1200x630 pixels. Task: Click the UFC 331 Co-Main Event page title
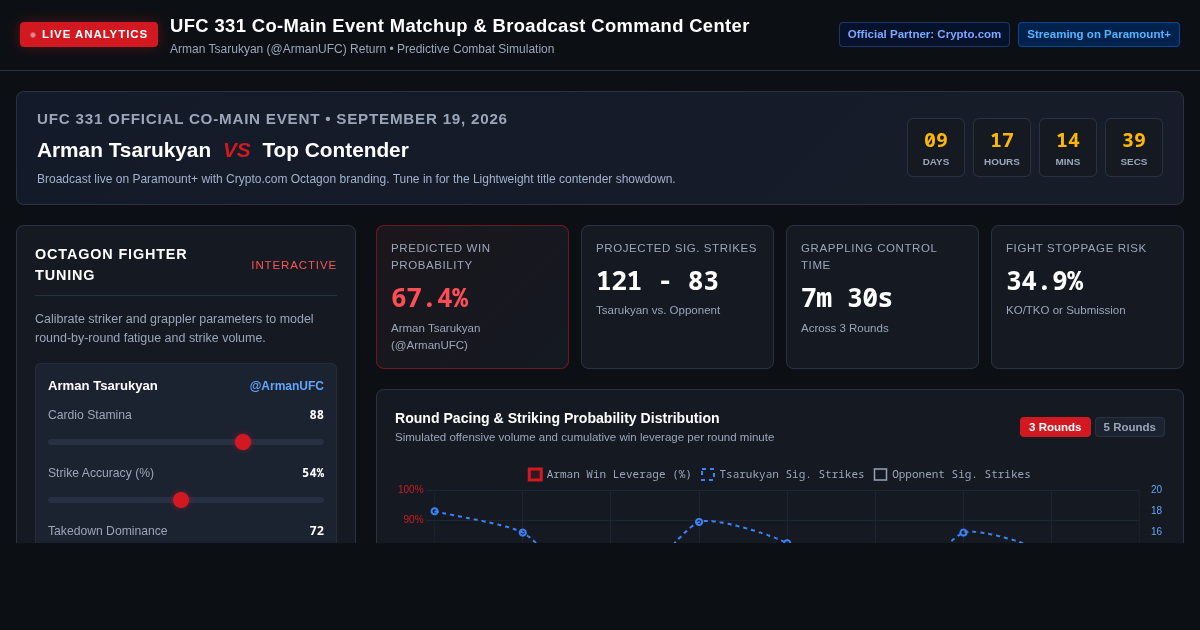[x=459, y=26]
